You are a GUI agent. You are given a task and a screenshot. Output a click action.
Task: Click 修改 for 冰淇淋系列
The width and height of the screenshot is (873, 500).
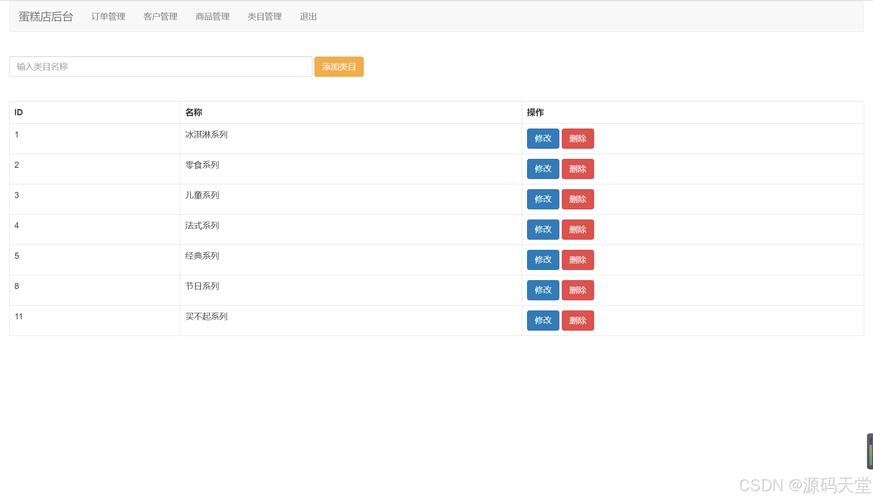coord(543,139)
